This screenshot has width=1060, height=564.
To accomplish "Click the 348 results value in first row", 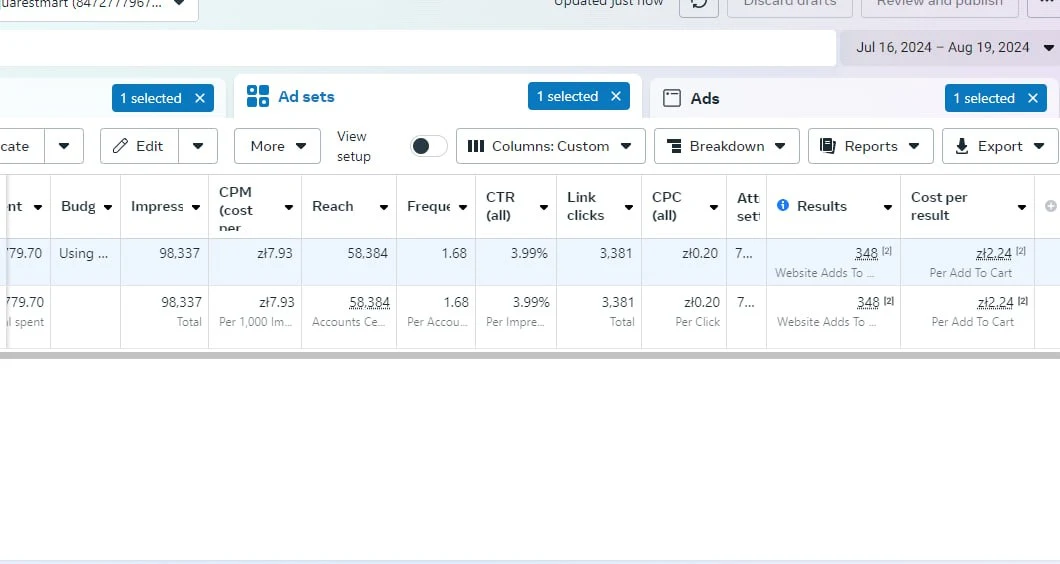I will coord(867,254).
